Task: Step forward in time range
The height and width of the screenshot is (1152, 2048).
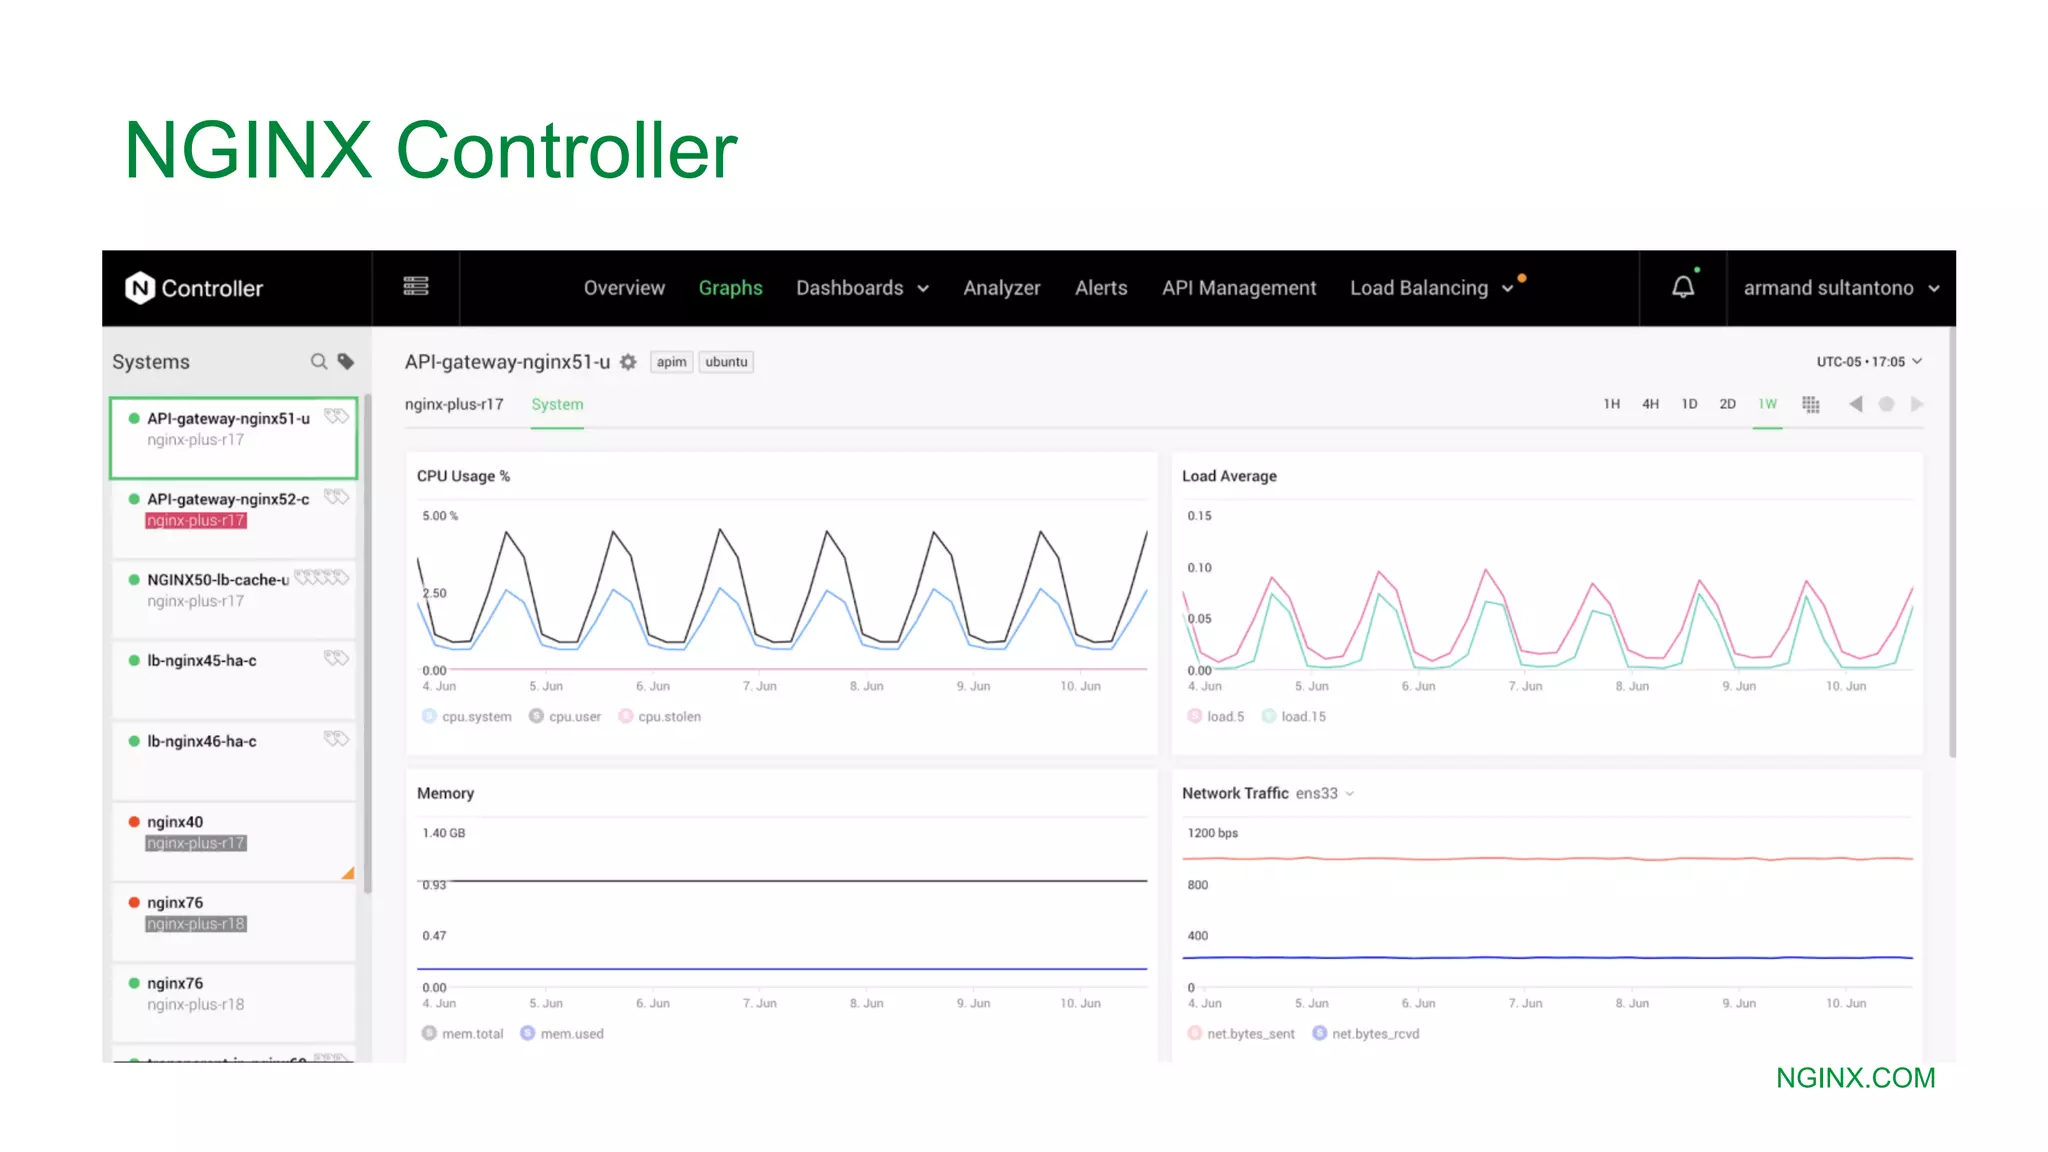Action: (1917, 404)
